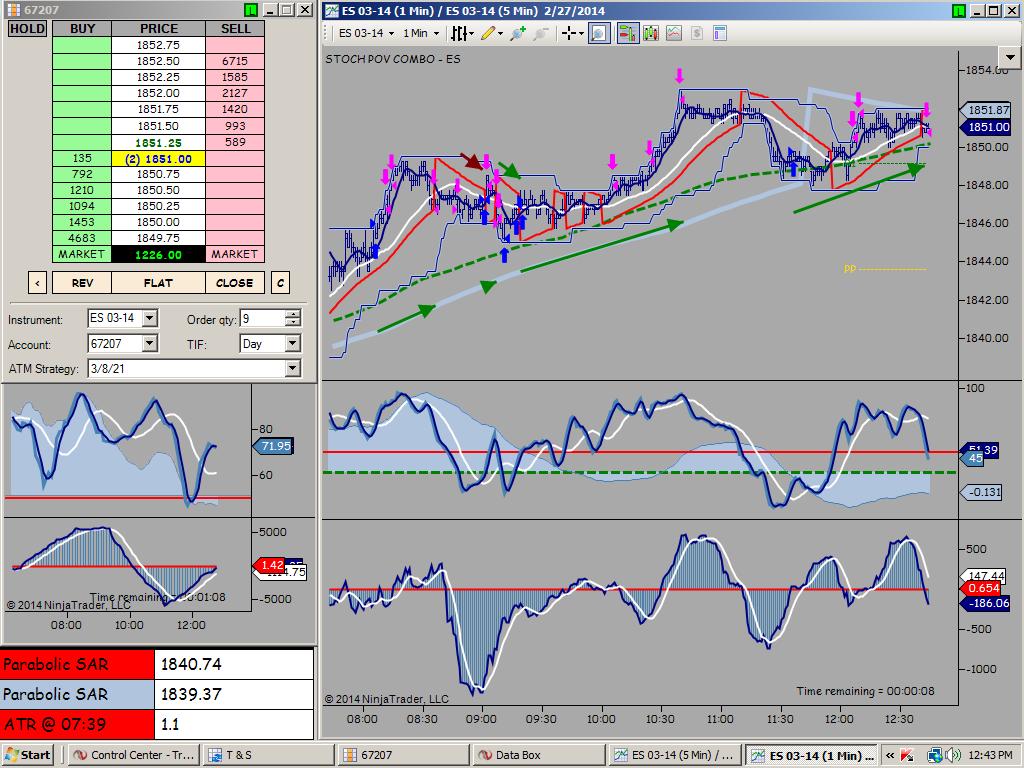The height and width of the screenshot is (768, 1024).
Task: Click the 1851.87 price marker on axis
Action: pos(985,110)
